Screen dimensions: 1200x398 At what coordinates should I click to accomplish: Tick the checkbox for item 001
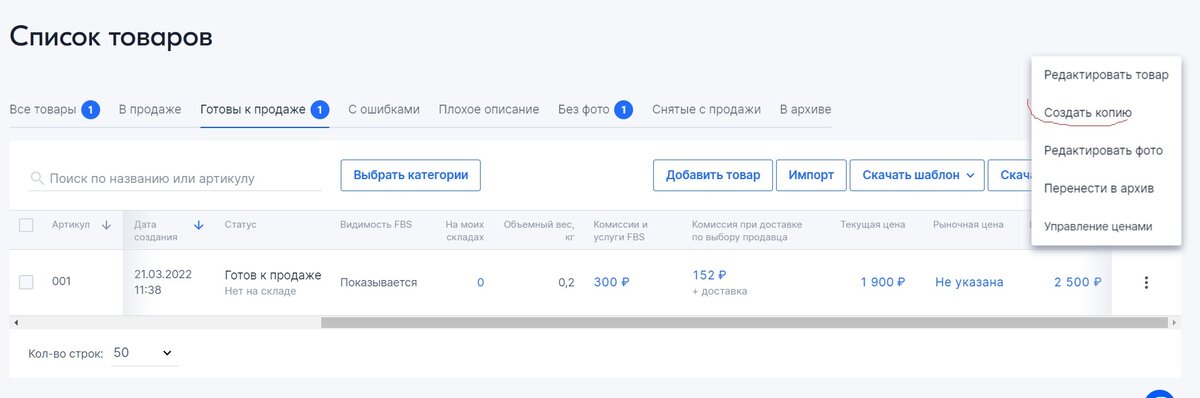(x=27, y=282)
